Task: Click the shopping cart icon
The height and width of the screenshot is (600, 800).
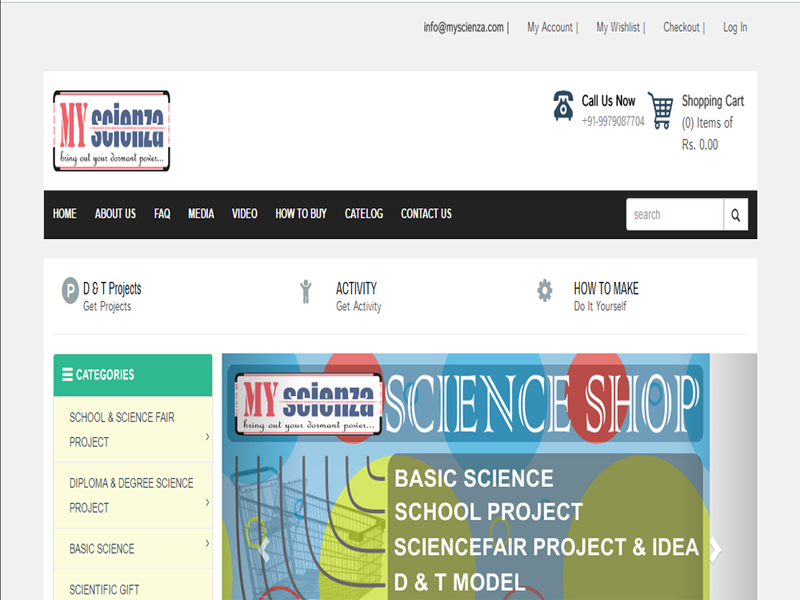Action: (660, 110)
